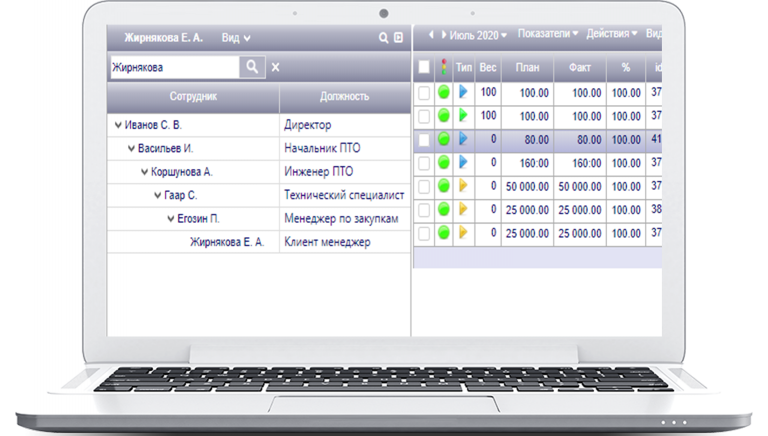
Task: Go to next month arrow
Action: pos(444,35)
